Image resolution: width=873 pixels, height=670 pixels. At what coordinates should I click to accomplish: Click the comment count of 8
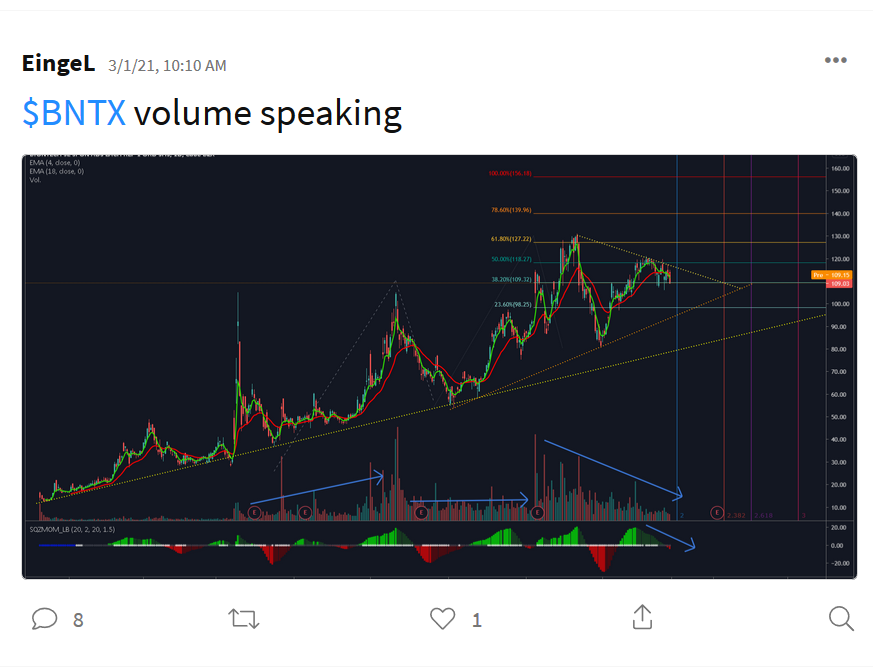tap(78, 620)
